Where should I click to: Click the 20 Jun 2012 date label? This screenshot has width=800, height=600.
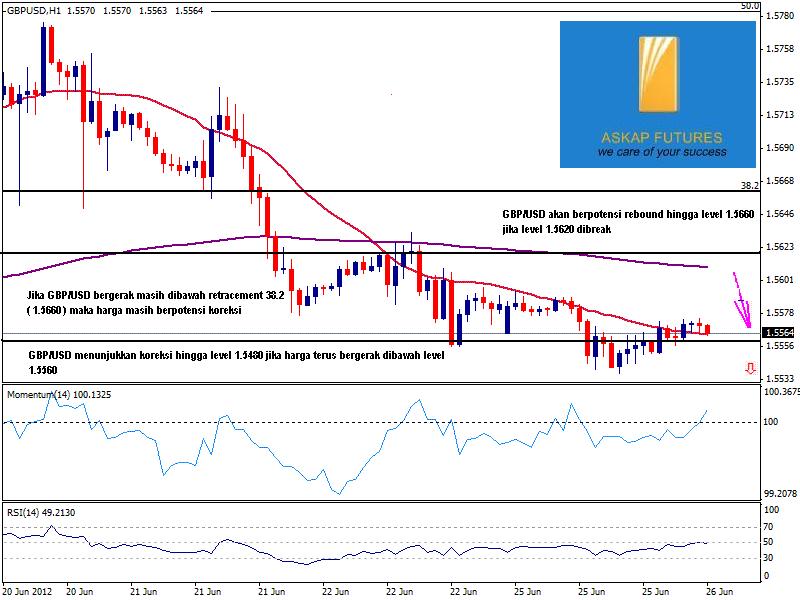pyautogui.click(x=28, y=590)
